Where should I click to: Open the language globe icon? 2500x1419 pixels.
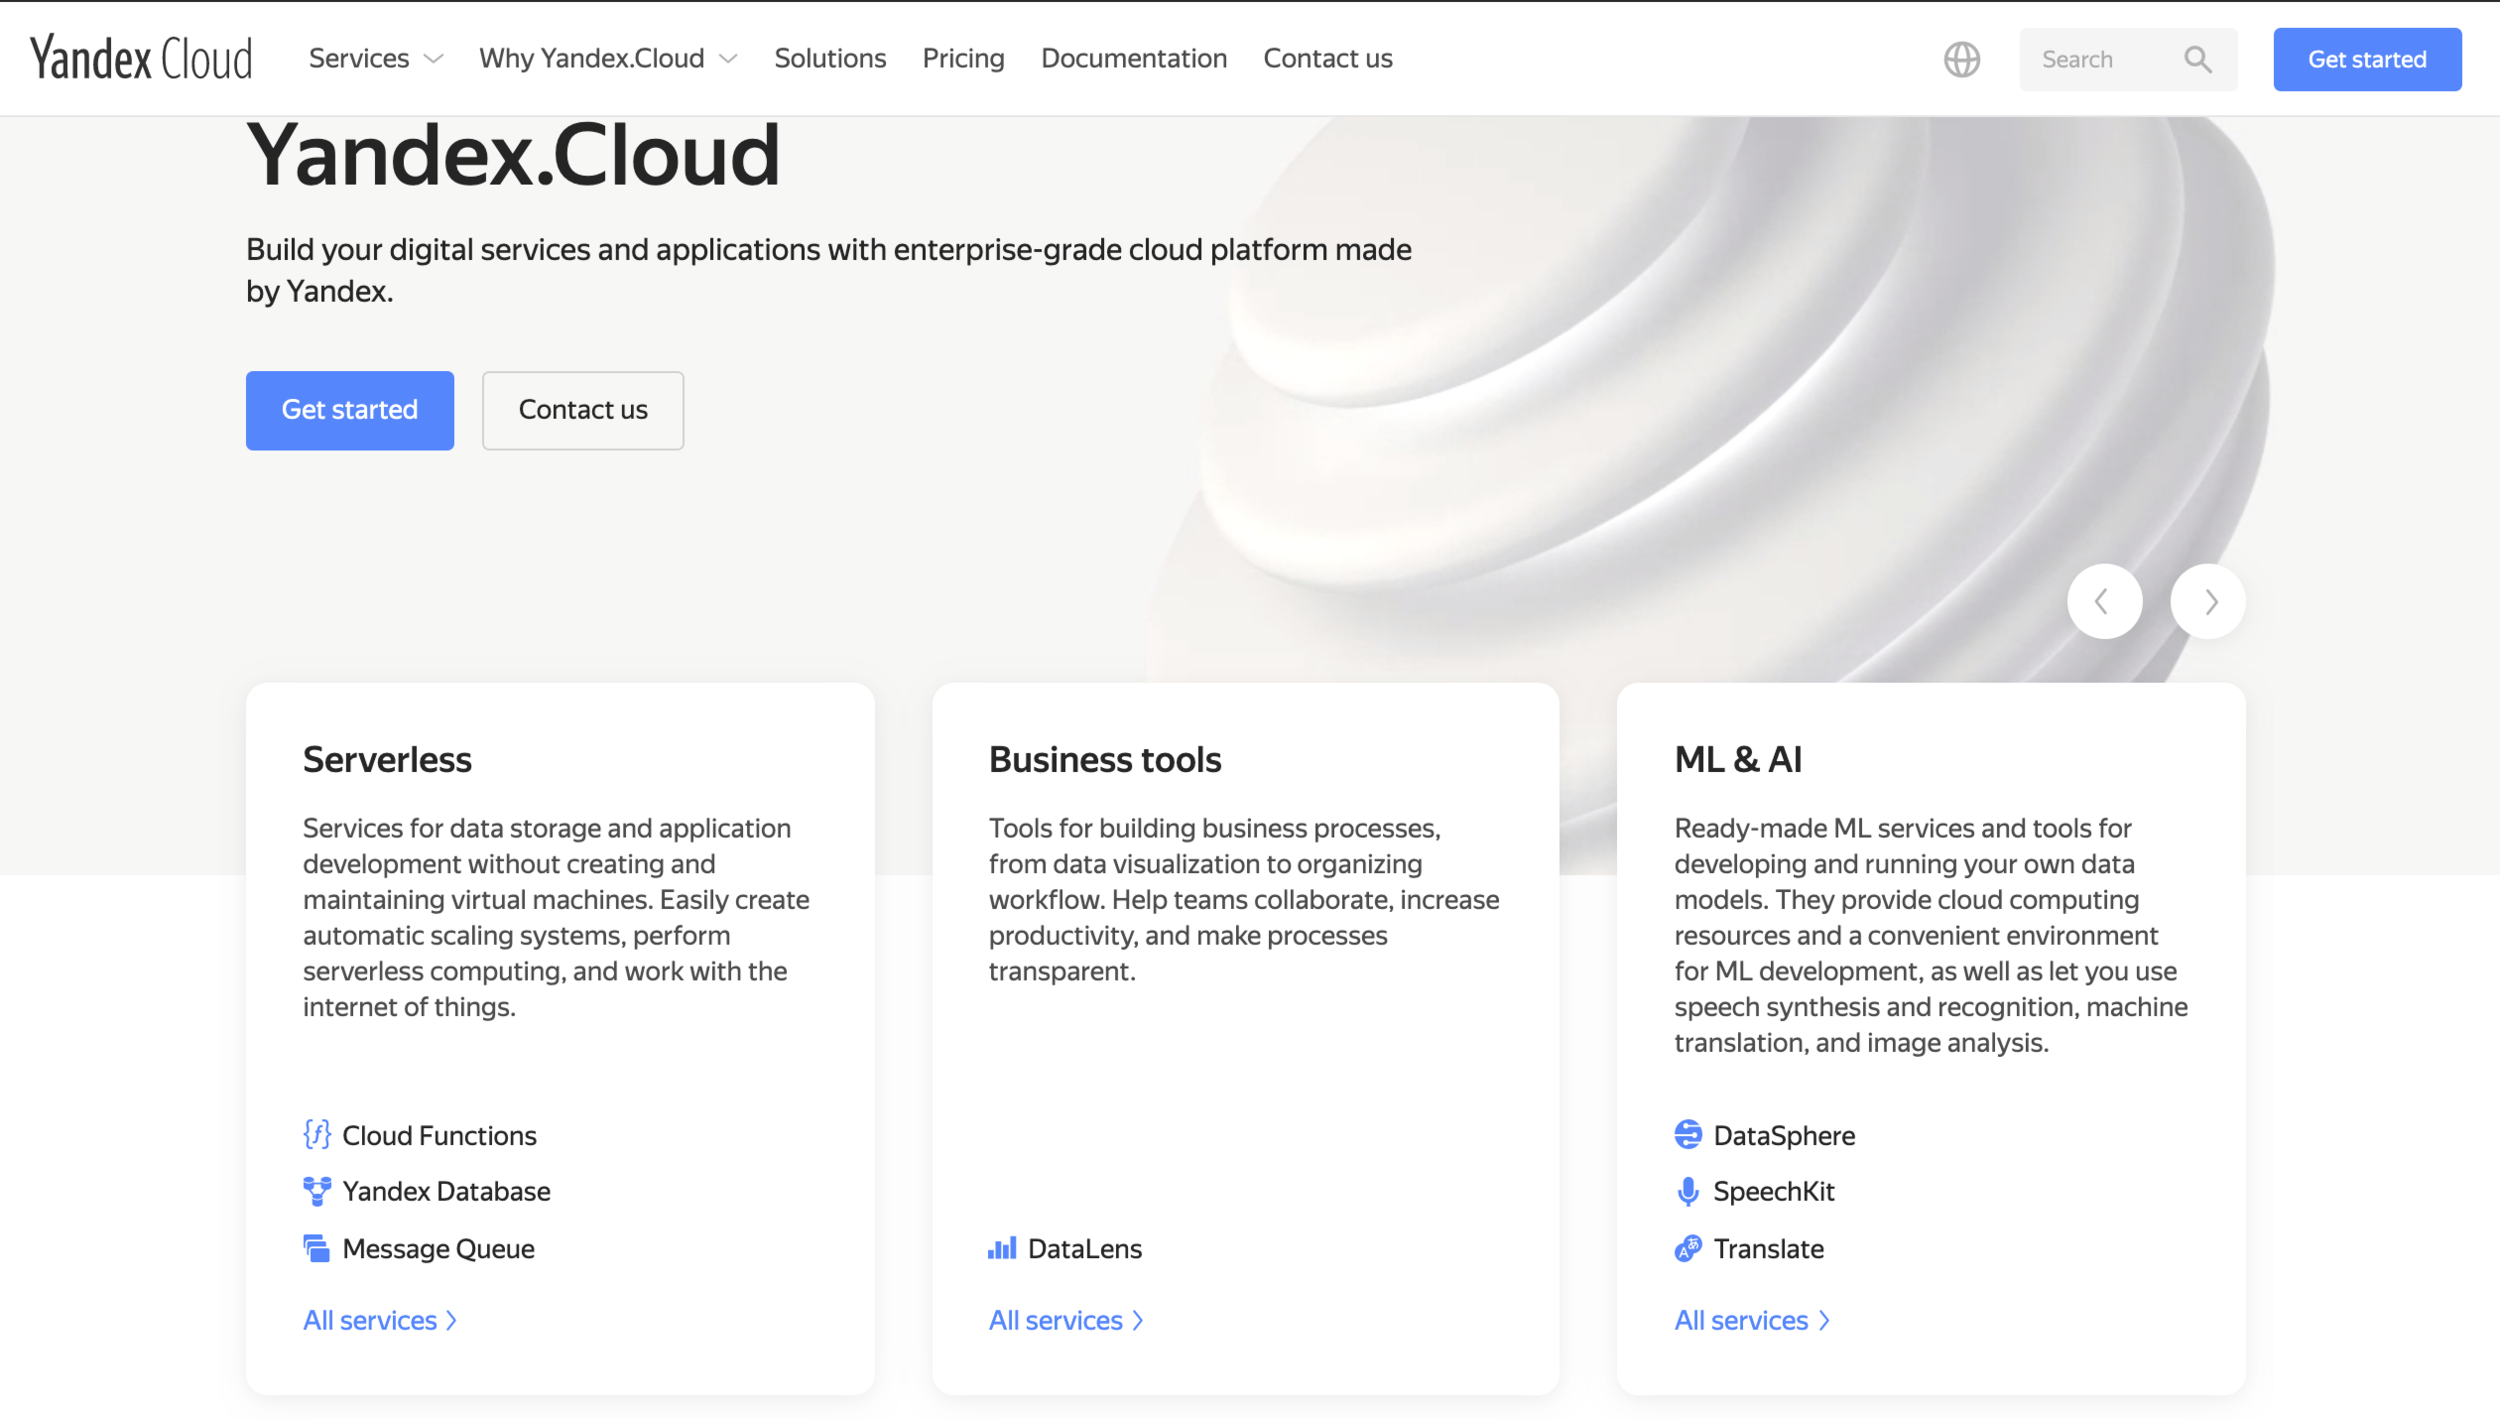1961,59
